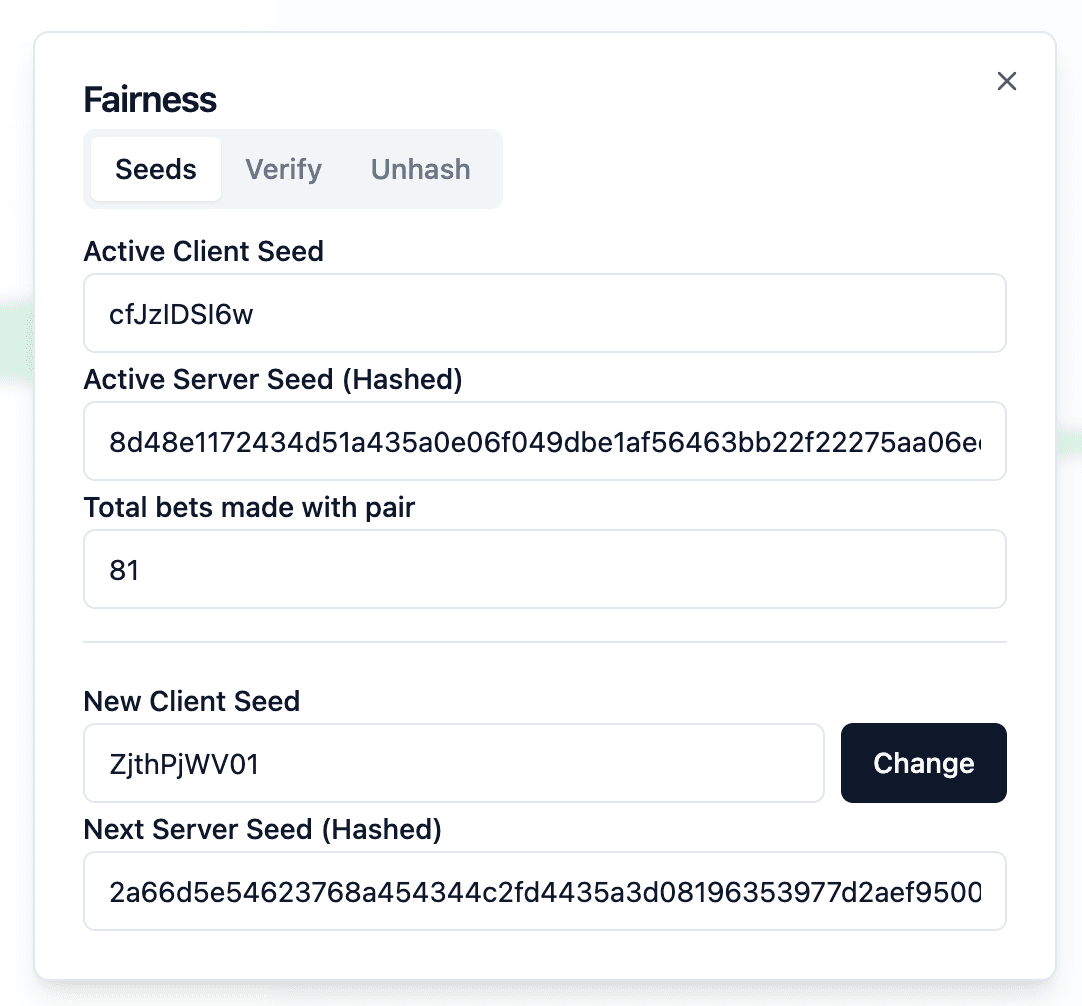The width and height of the screenshot is (1082, 1006).
Task: Click the "New Client Seed" label
Action: (192, 701)
